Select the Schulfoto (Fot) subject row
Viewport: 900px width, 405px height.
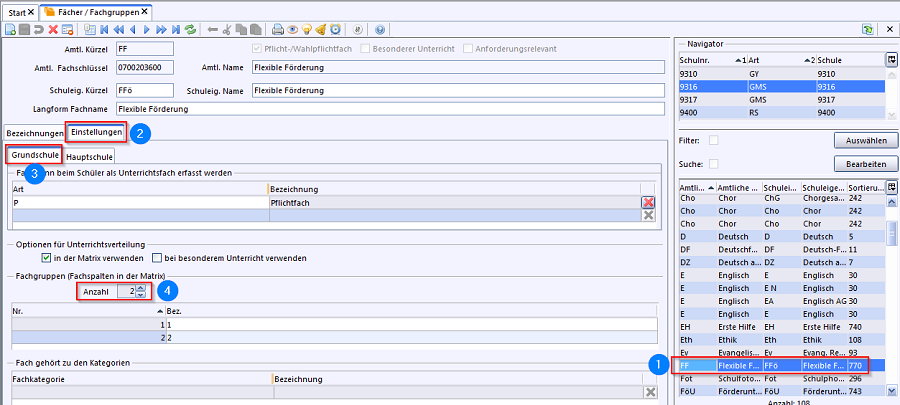point(781,379)
